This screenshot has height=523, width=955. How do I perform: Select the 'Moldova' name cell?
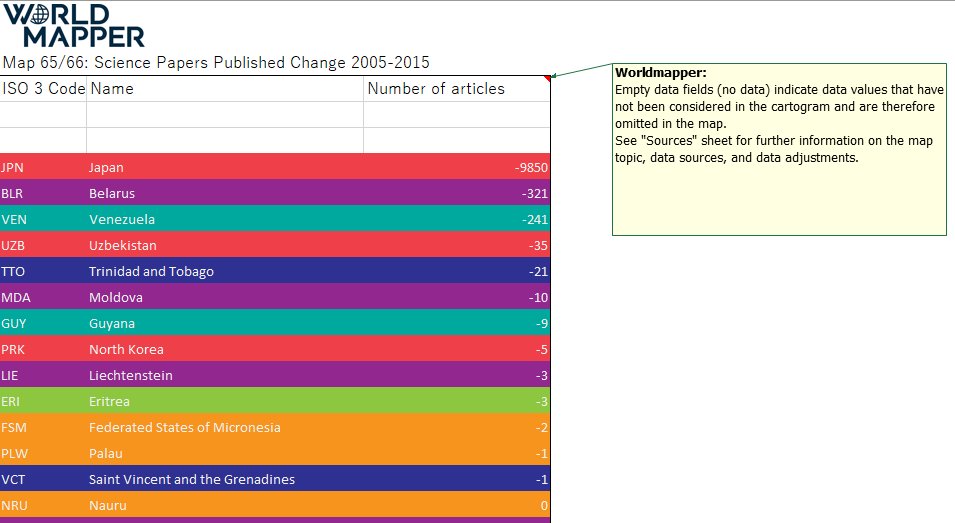225,297
